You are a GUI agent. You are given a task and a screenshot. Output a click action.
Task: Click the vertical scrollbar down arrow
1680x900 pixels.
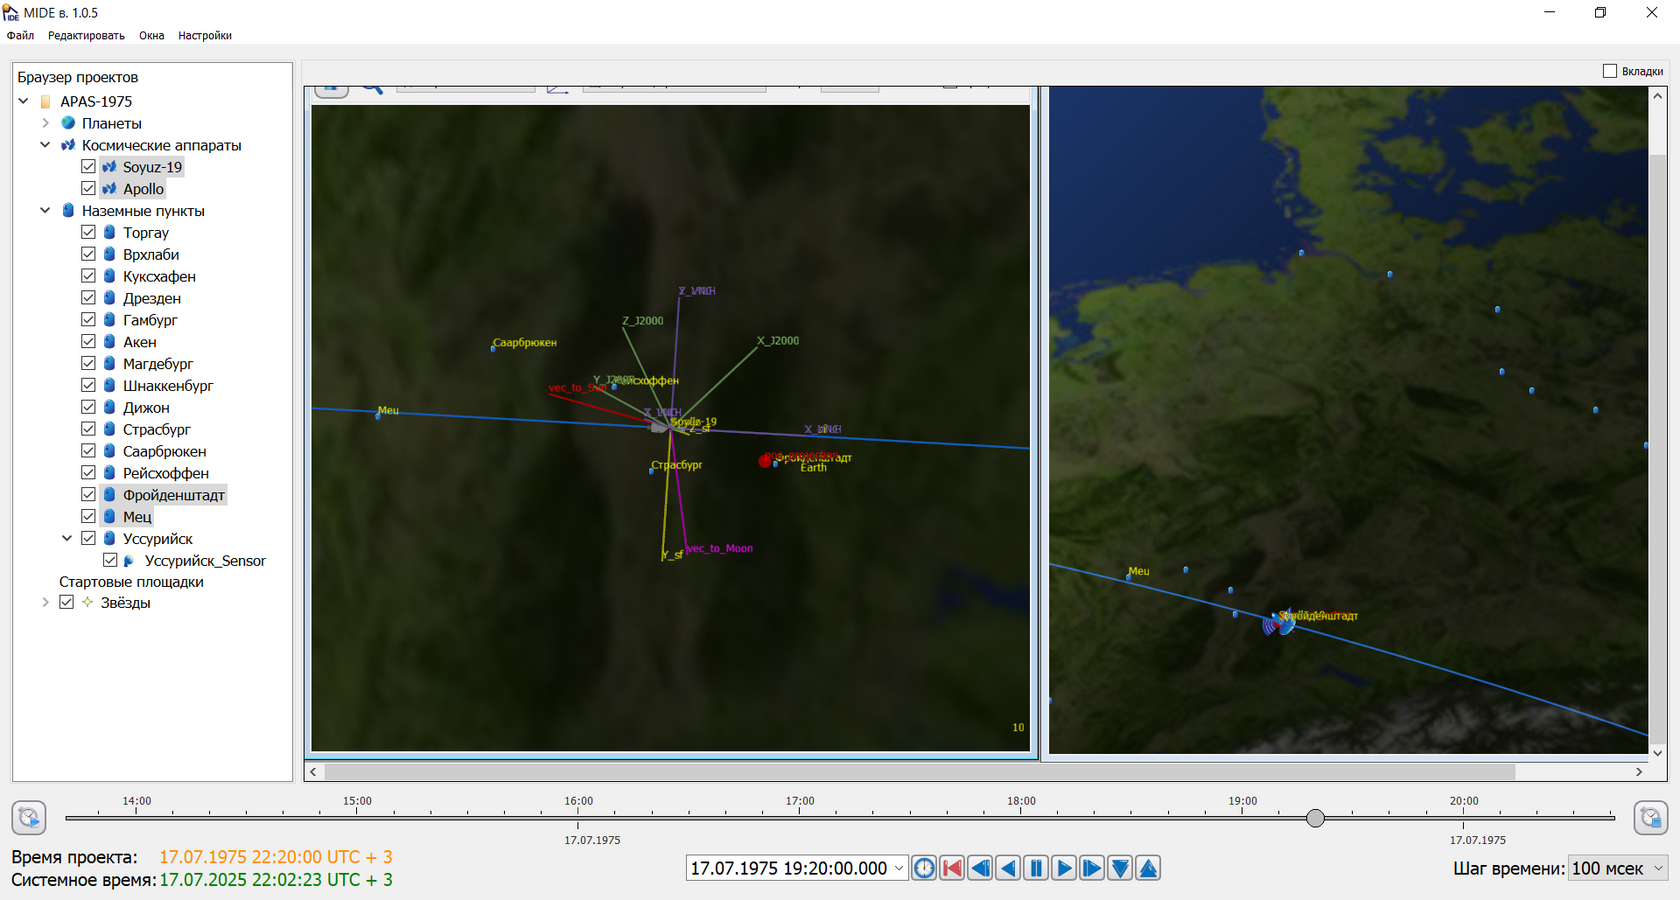[x=1658, y=753]
